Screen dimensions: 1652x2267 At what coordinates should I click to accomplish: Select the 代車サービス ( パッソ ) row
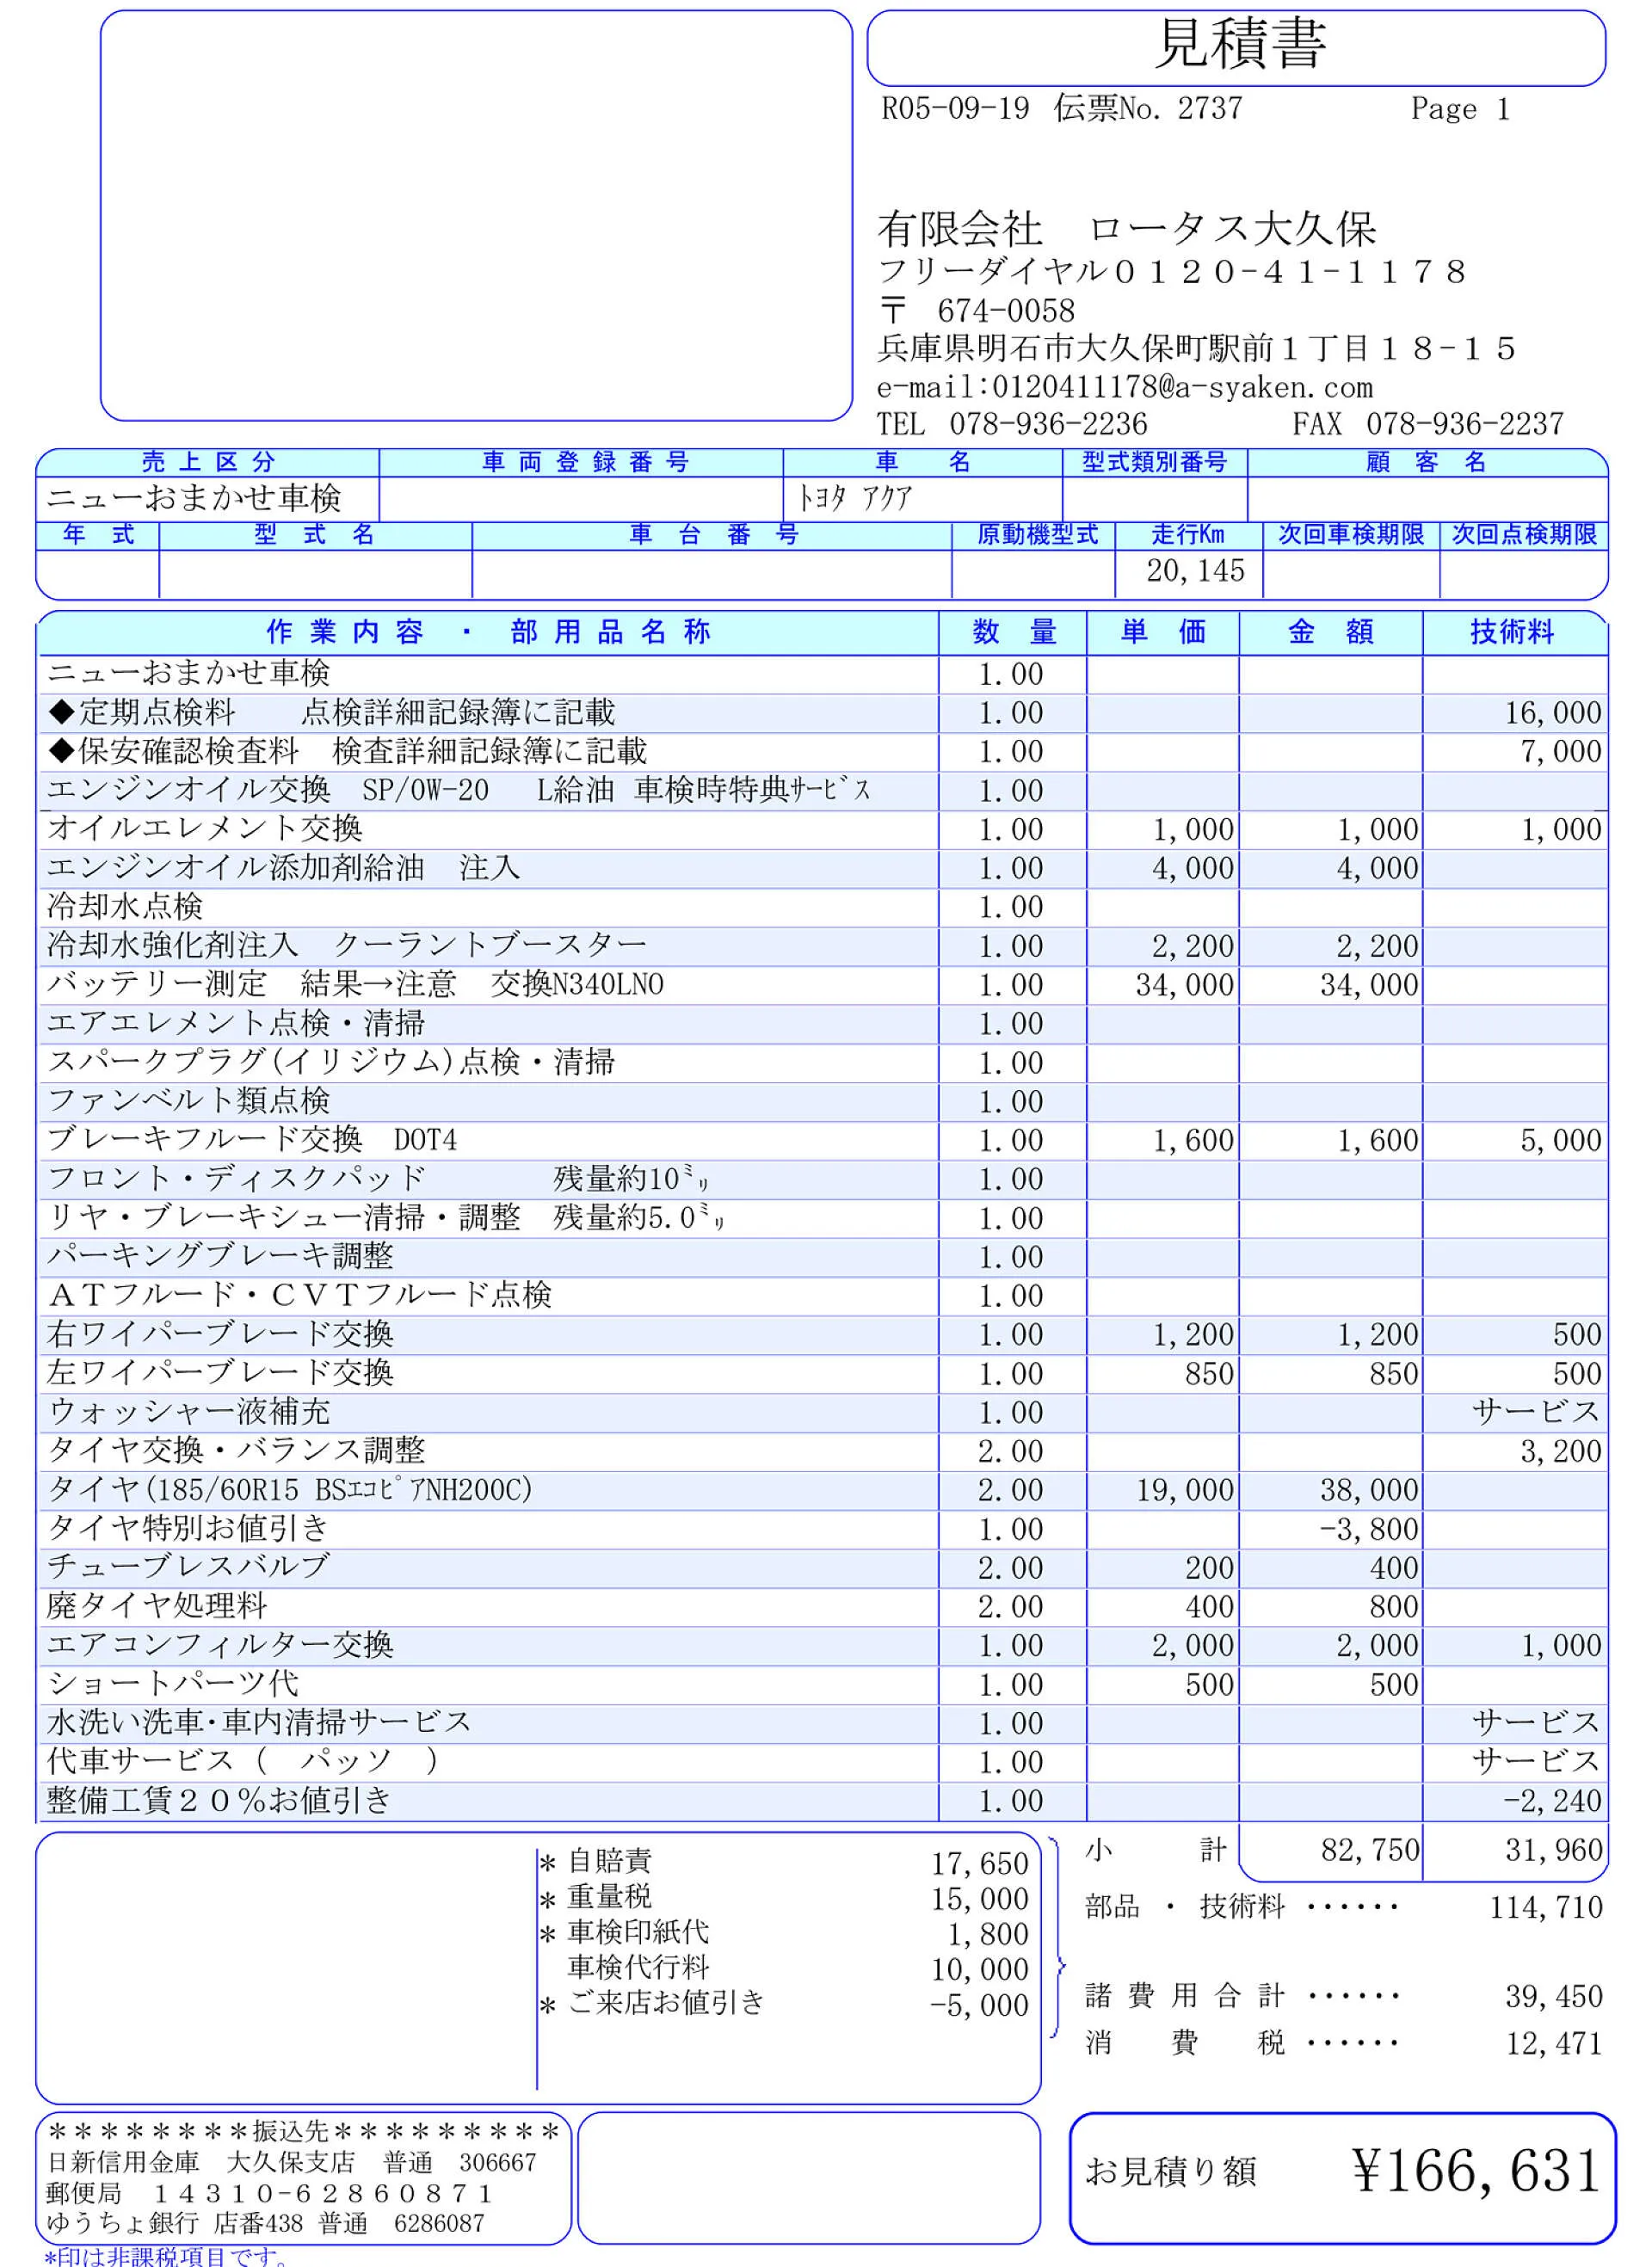click(822, 1763)
